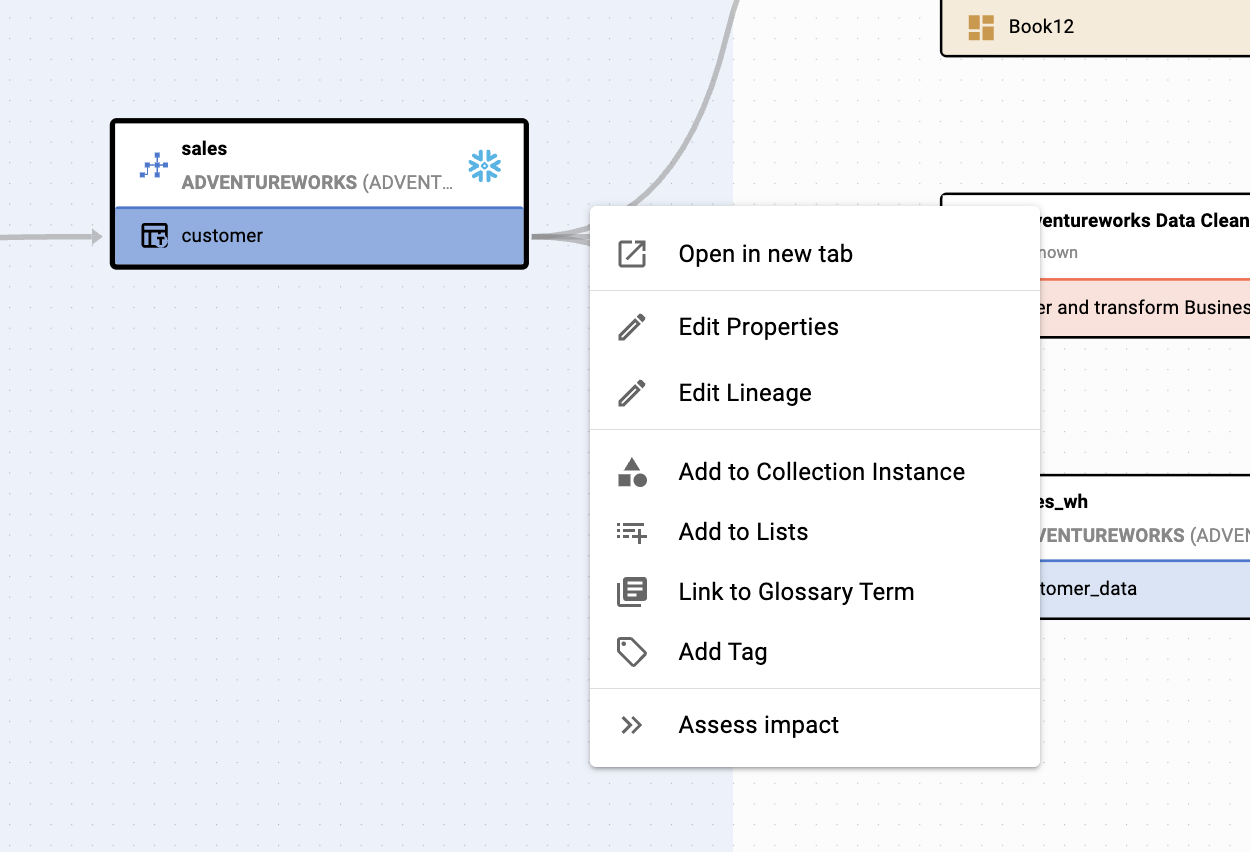Run Assess impact from context menu
Screen dimensions: 1250x852
[x=758, y=725]
